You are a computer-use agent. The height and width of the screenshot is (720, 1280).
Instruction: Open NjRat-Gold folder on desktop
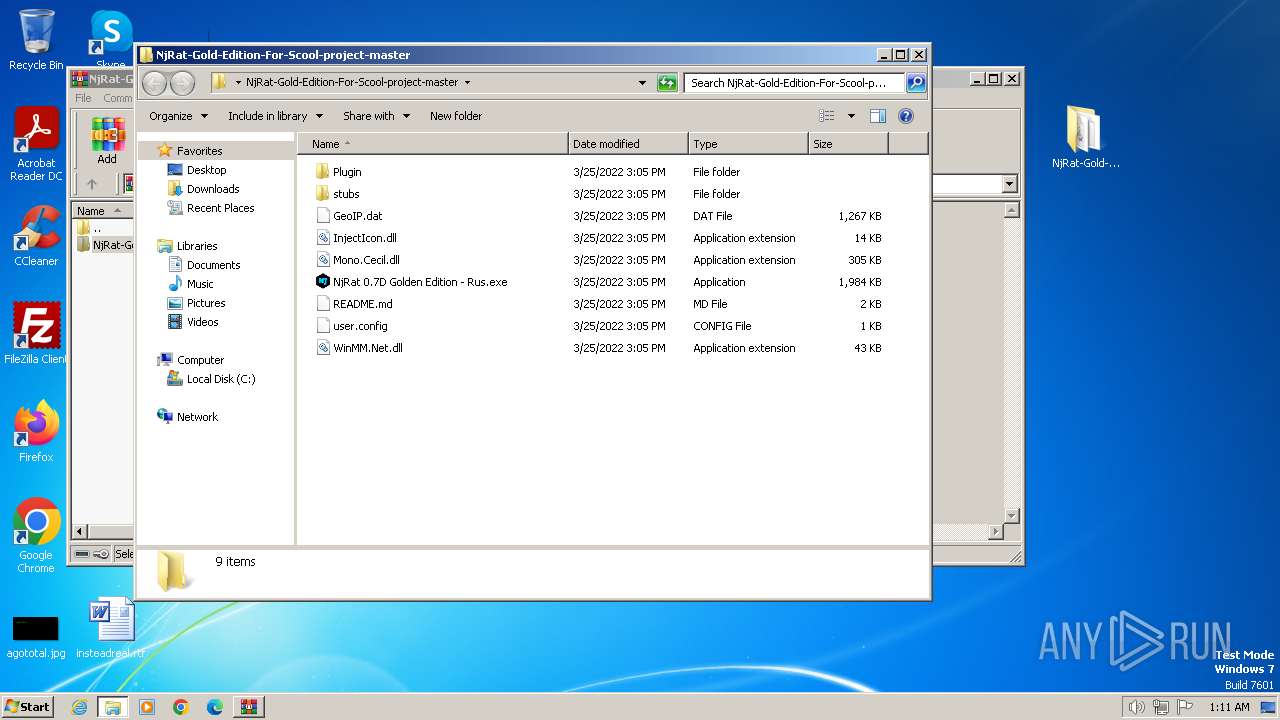[x=1085, y=137]
